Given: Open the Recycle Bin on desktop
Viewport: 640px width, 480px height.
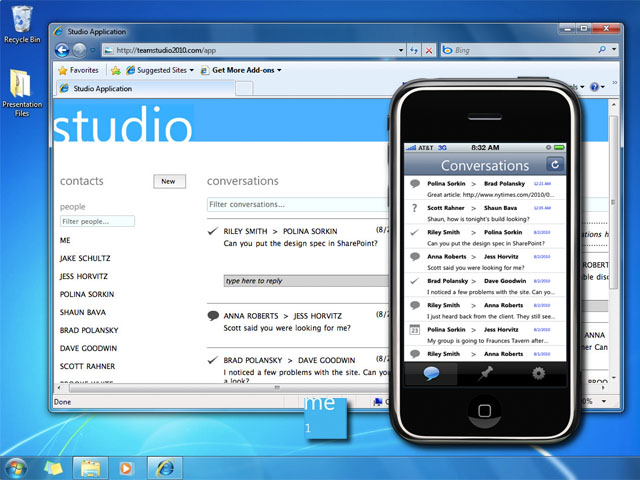Looking at the screenshot, I should click(21, 20).
